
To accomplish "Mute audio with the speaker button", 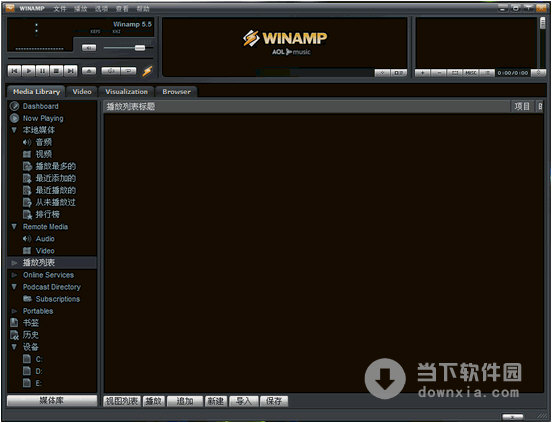I will click(x=89, y=48).
